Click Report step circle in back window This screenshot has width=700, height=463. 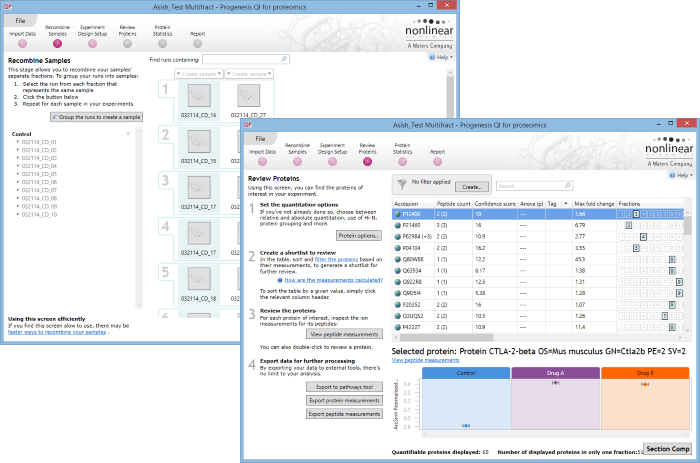click(197, 43)
